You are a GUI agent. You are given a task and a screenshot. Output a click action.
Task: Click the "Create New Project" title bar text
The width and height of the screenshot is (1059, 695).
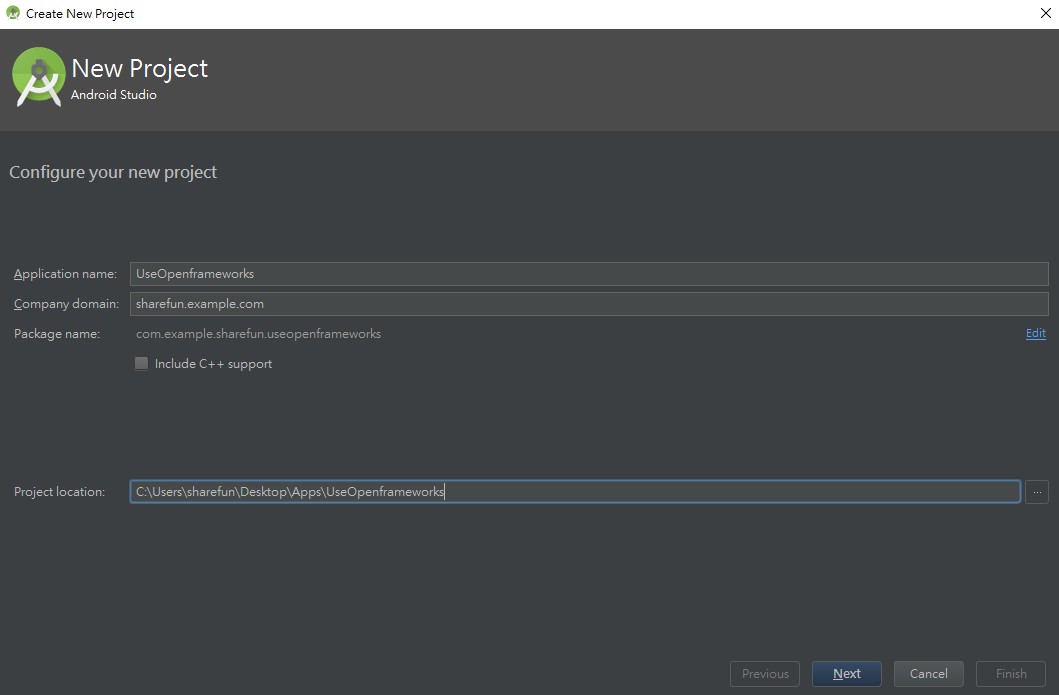pos(80,14)
